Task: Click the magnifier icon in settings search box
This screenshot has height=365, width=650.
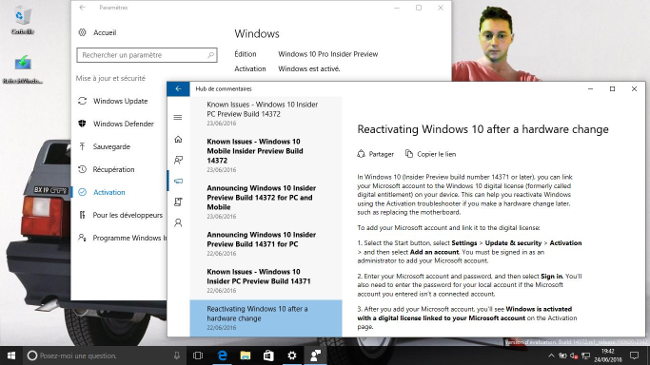Action: 211,55
